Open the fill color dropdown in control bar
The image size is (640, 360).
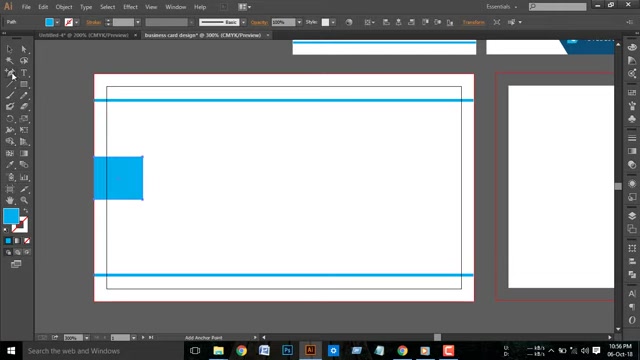pyautogui.click(x=57, y=22)
